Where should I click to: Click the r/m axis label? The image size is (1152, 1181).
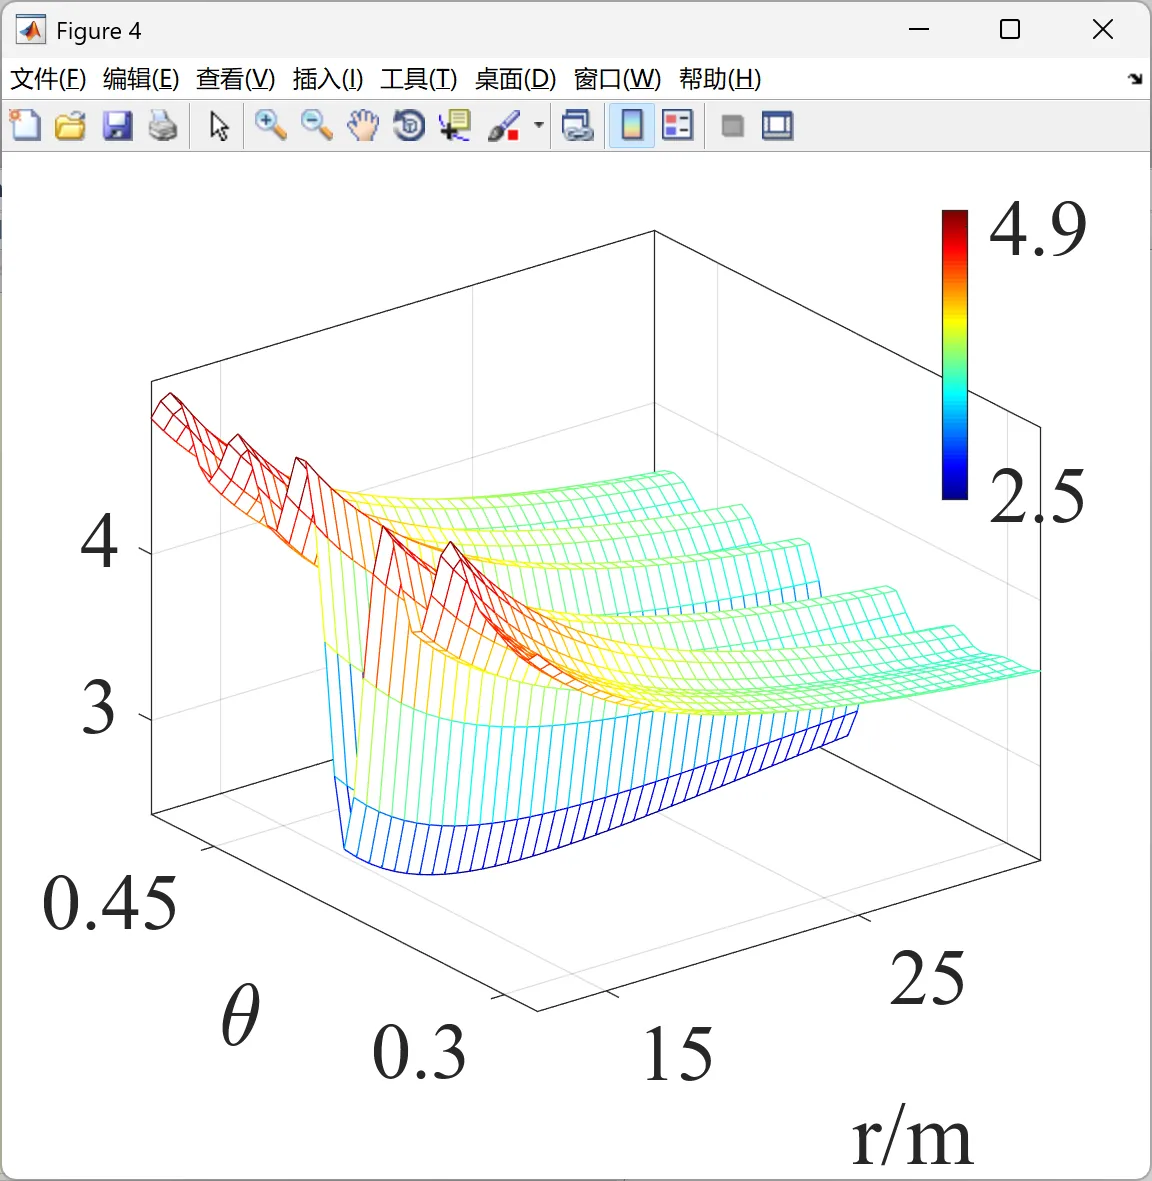point(912,1137)
